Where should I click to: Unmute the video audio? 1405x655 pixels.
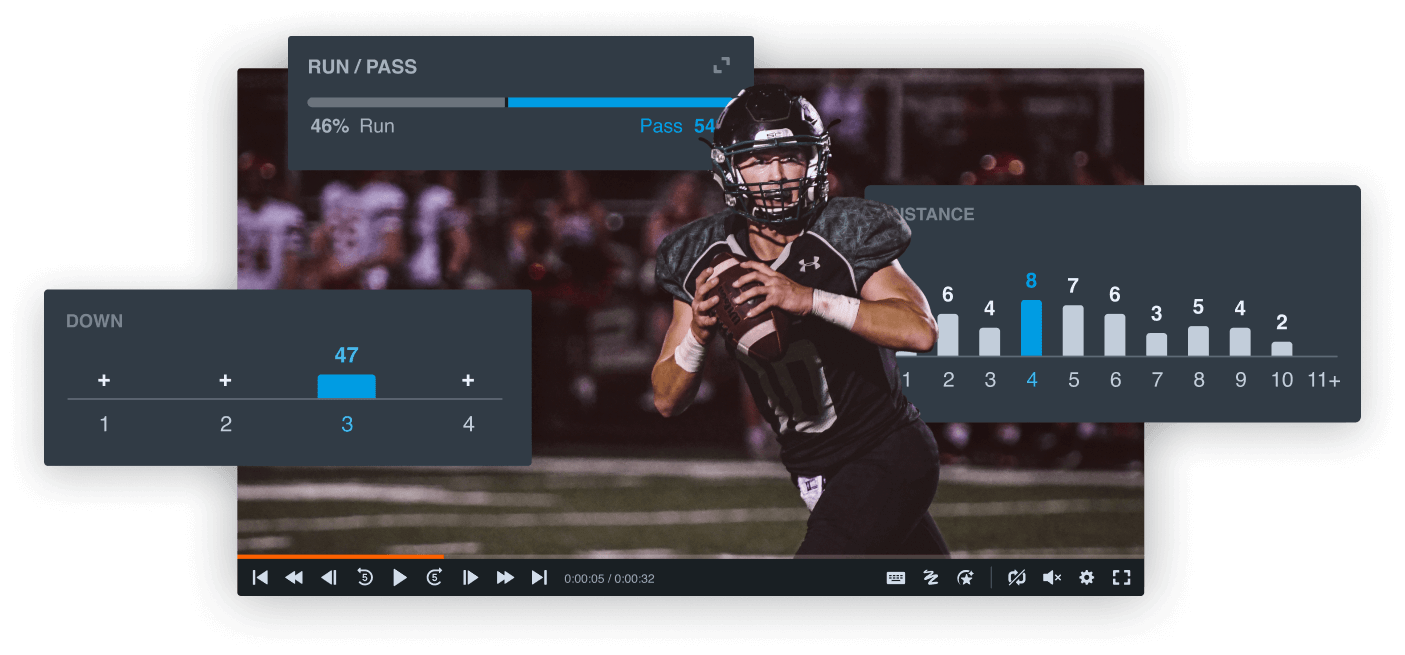click(x=1052, y=578)
